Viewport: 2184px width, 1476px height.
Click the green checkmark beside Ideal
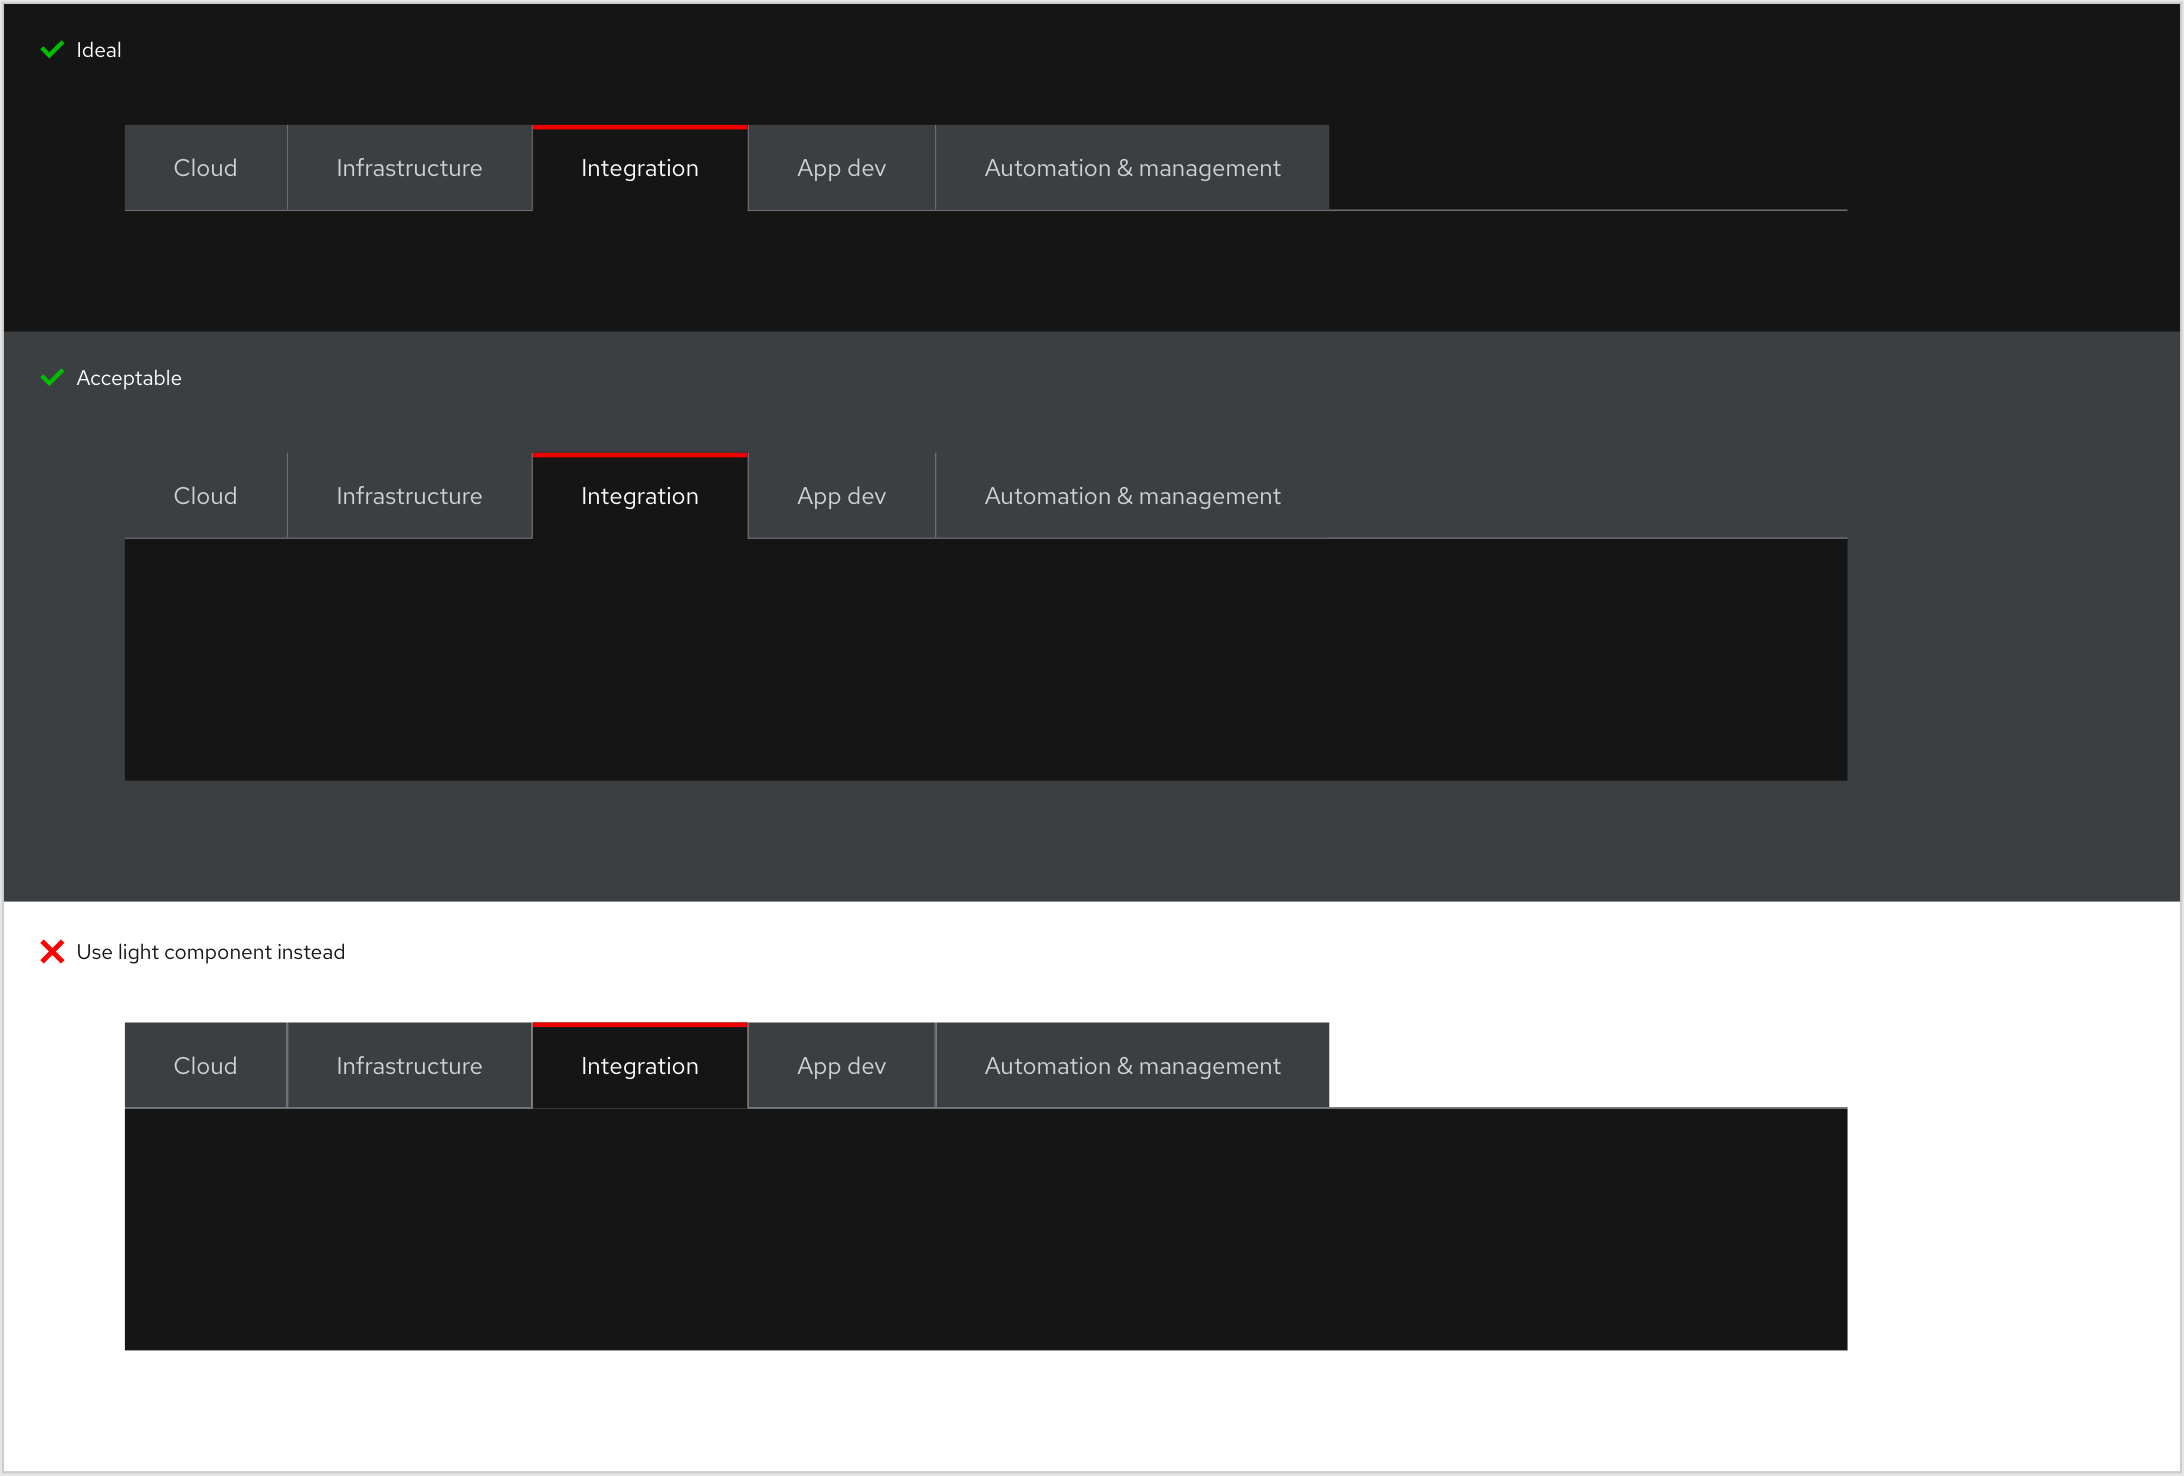point(52,49)
